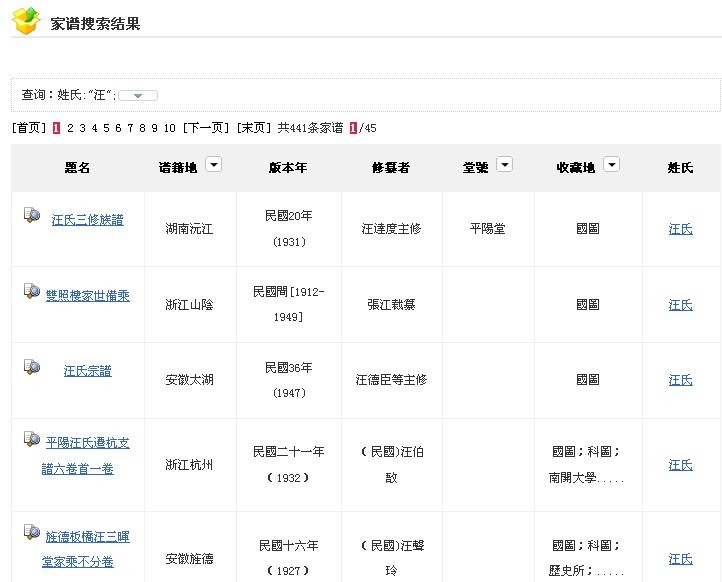Select the 民國36年 (1947) cell
This screenshot has height=582, width=722.
click(x=289, y=380)
